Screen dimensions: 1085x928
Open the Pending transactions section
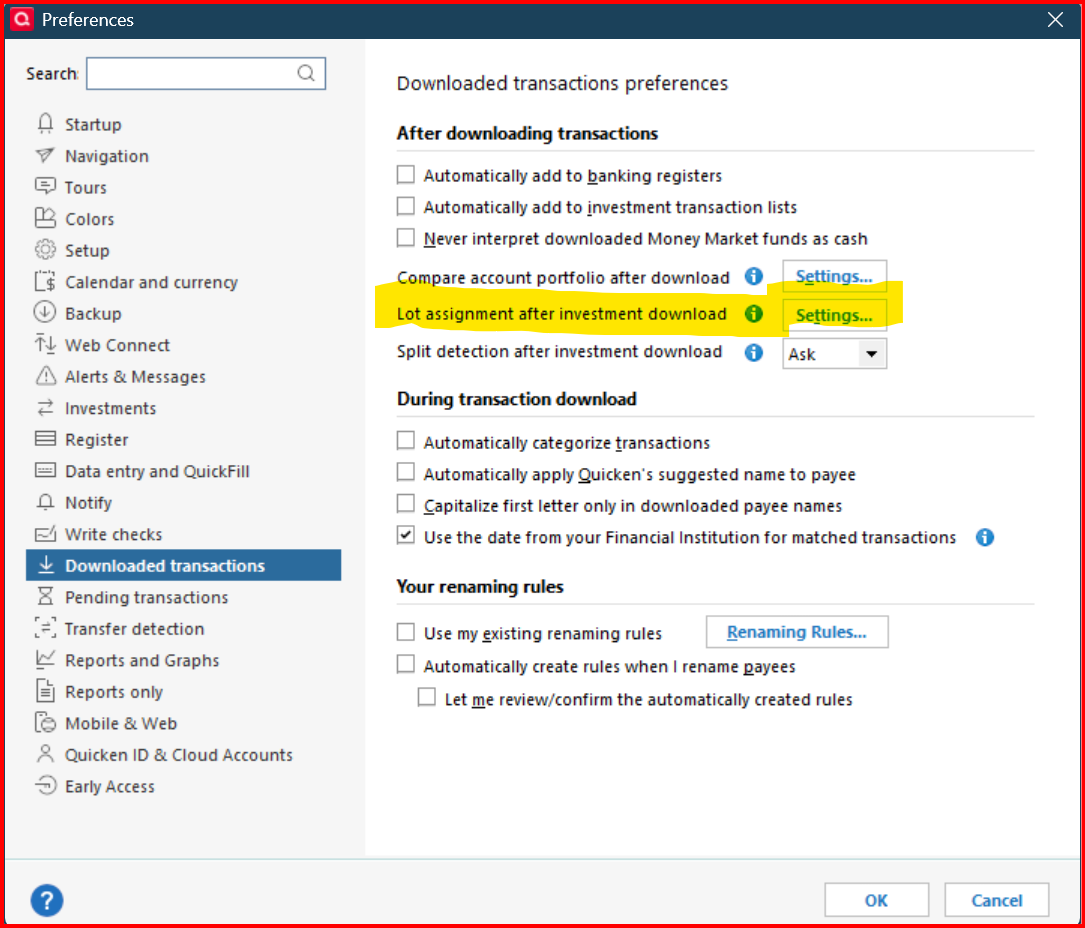[x=146, y=597]
